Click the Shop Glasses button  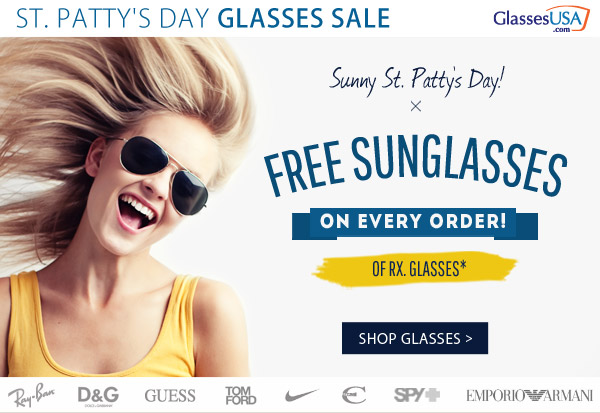(415, 338)
